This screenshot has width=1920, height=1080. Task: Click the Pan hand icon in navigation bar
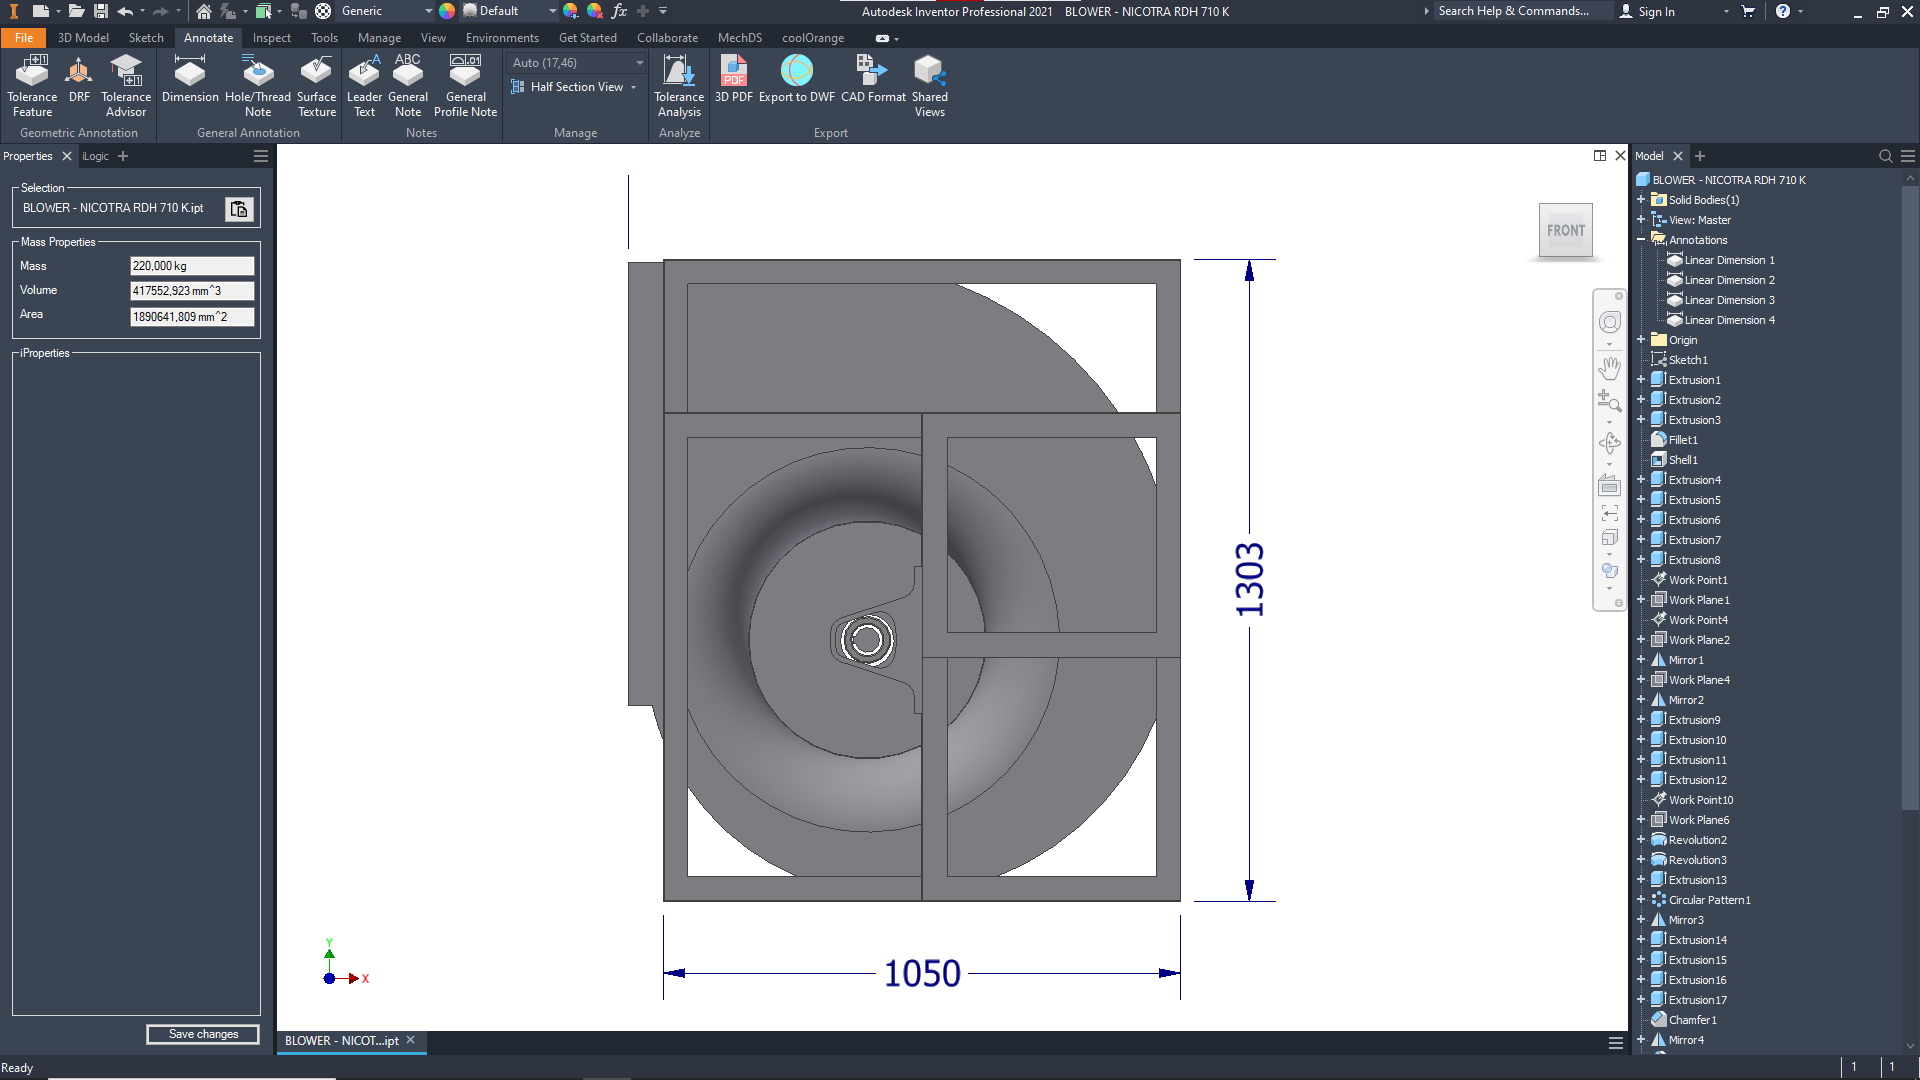click(1609, 367)
